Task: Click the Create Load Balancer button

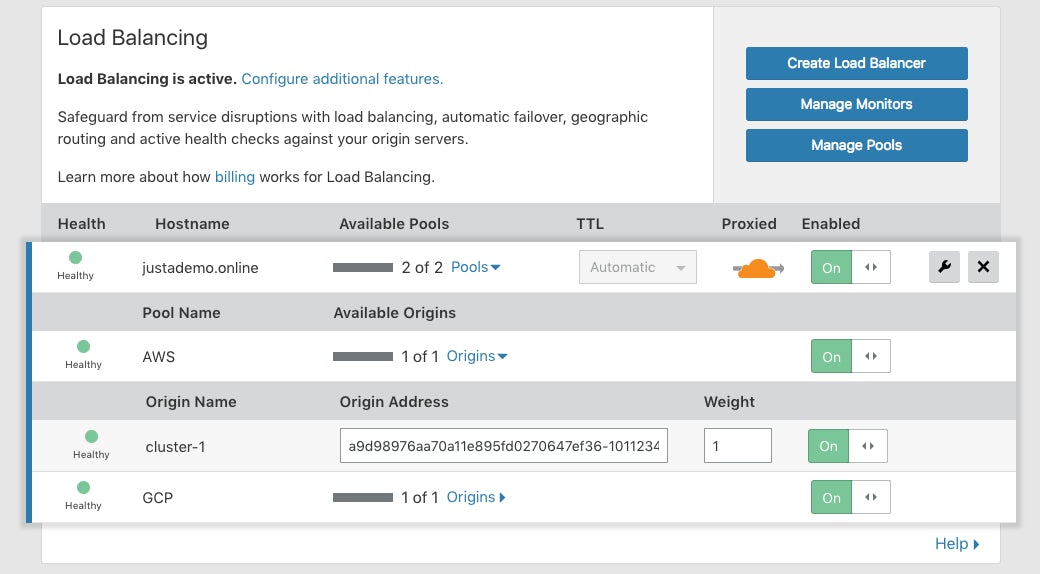Action: [856, 63]
